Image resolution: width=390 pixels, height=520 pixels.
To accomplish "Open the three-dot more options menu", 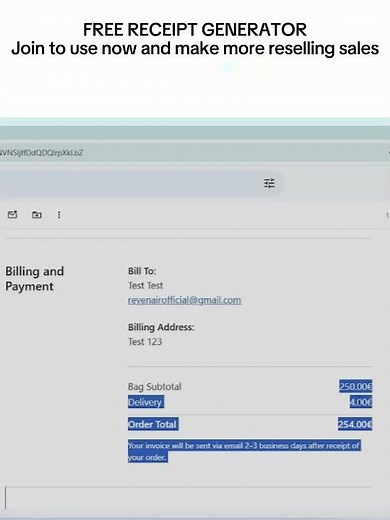I will pyautogui.click(x=59, y=215).
